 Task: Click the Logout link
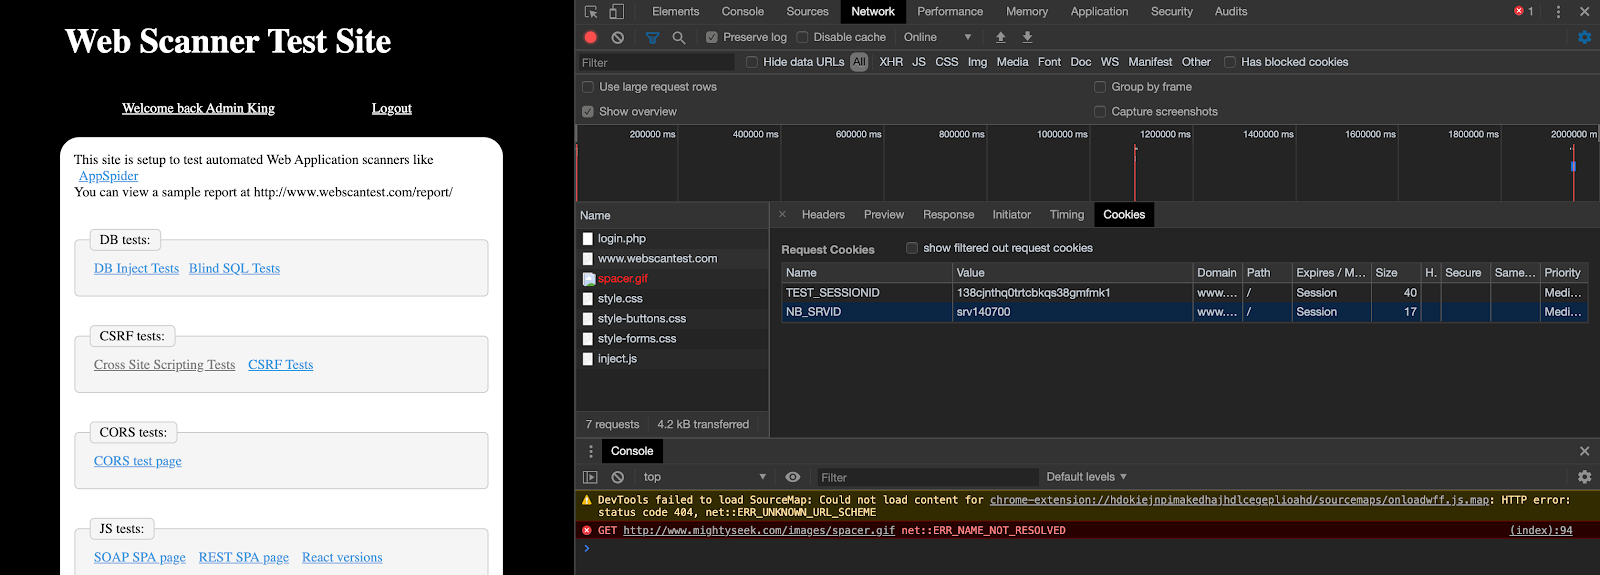pyautogui.click(x=391, y=108)
